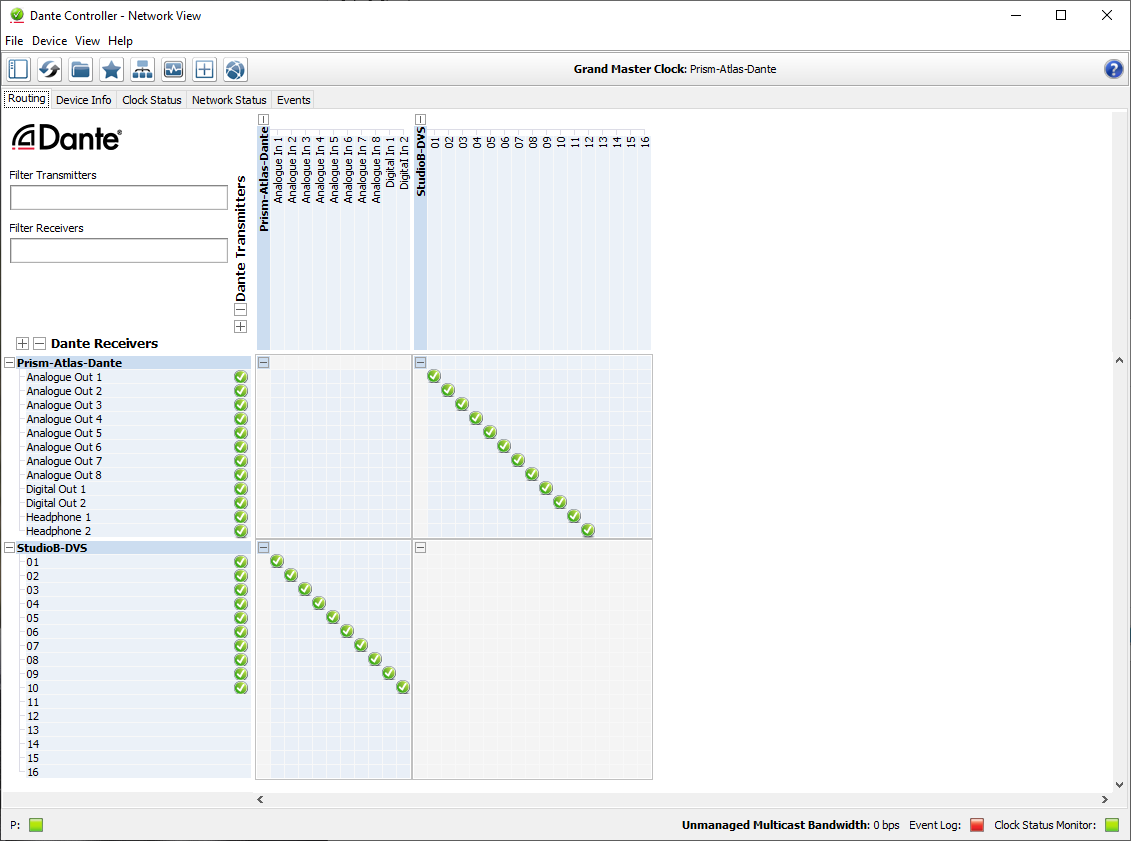Screen dimensions: 1131x841
Task: Toggle the filter pane toolbar icon
Action: click(x=19, y=69)
